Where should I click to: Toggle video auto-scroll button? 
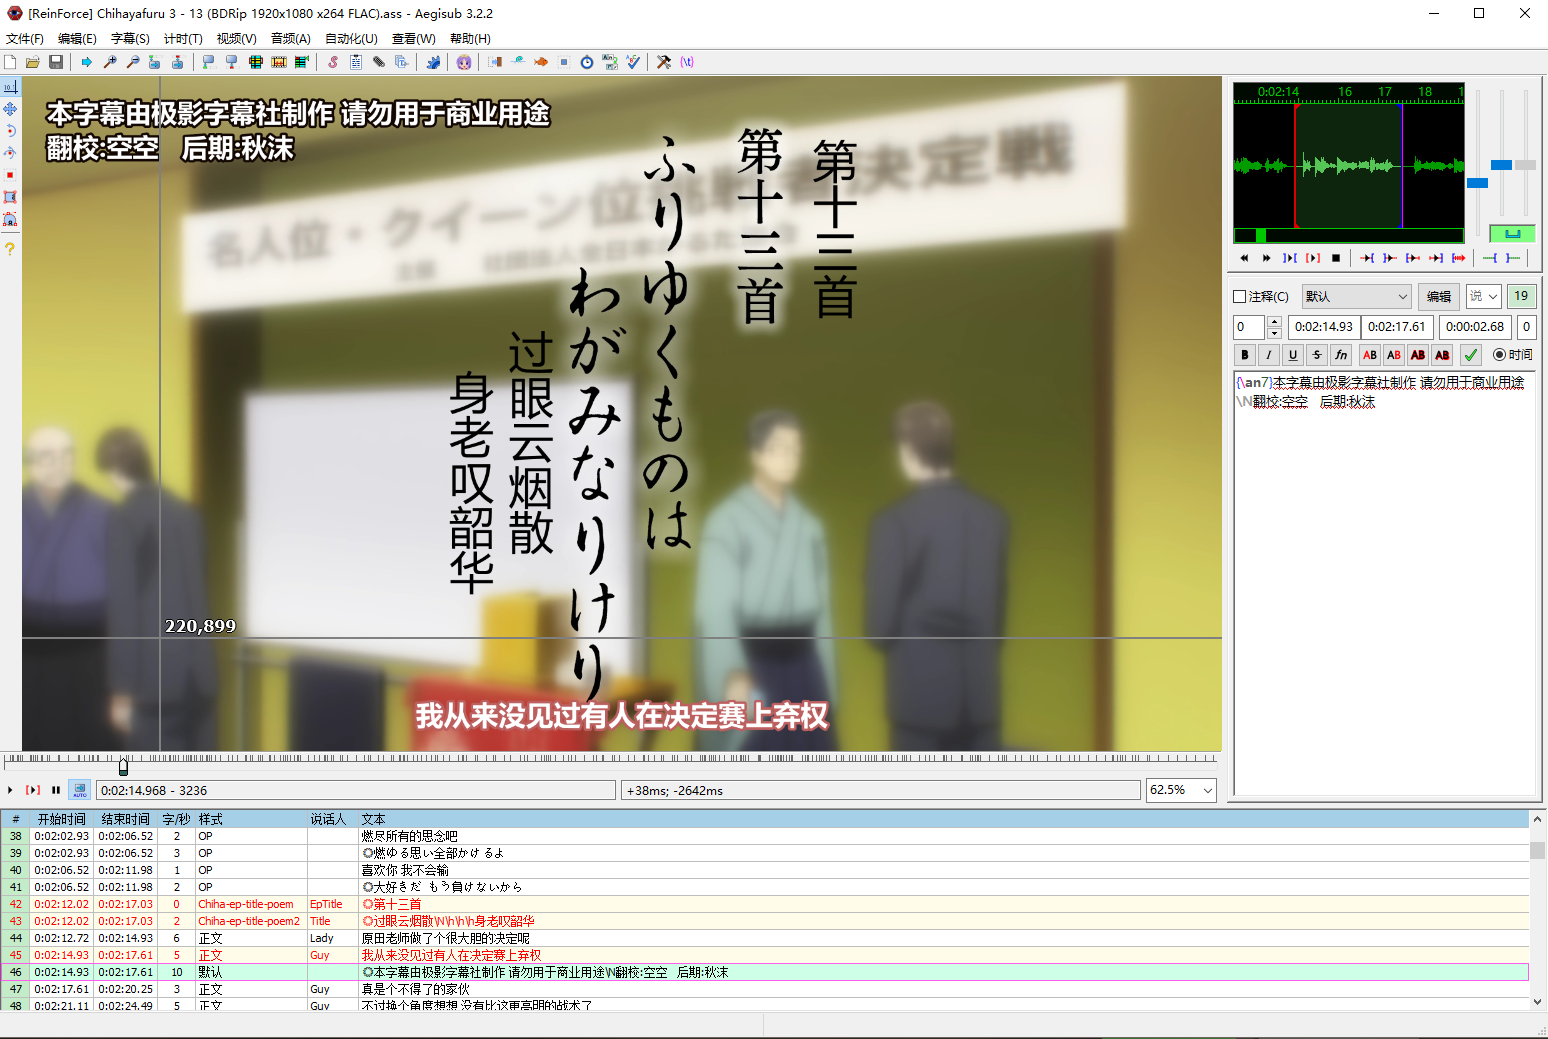(80, 790)
